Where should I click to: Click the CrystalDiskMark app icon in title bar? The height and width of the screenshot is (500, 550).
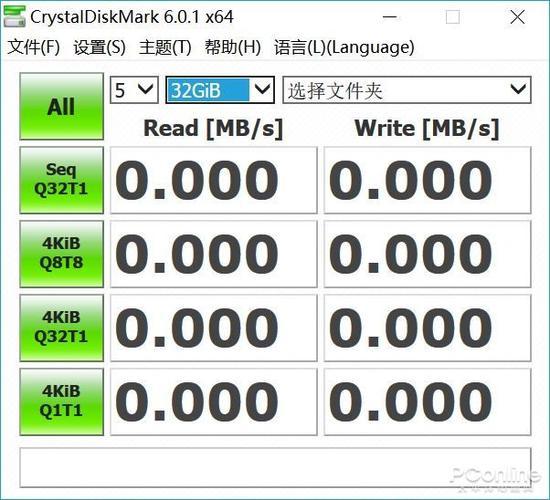(14, 16)
